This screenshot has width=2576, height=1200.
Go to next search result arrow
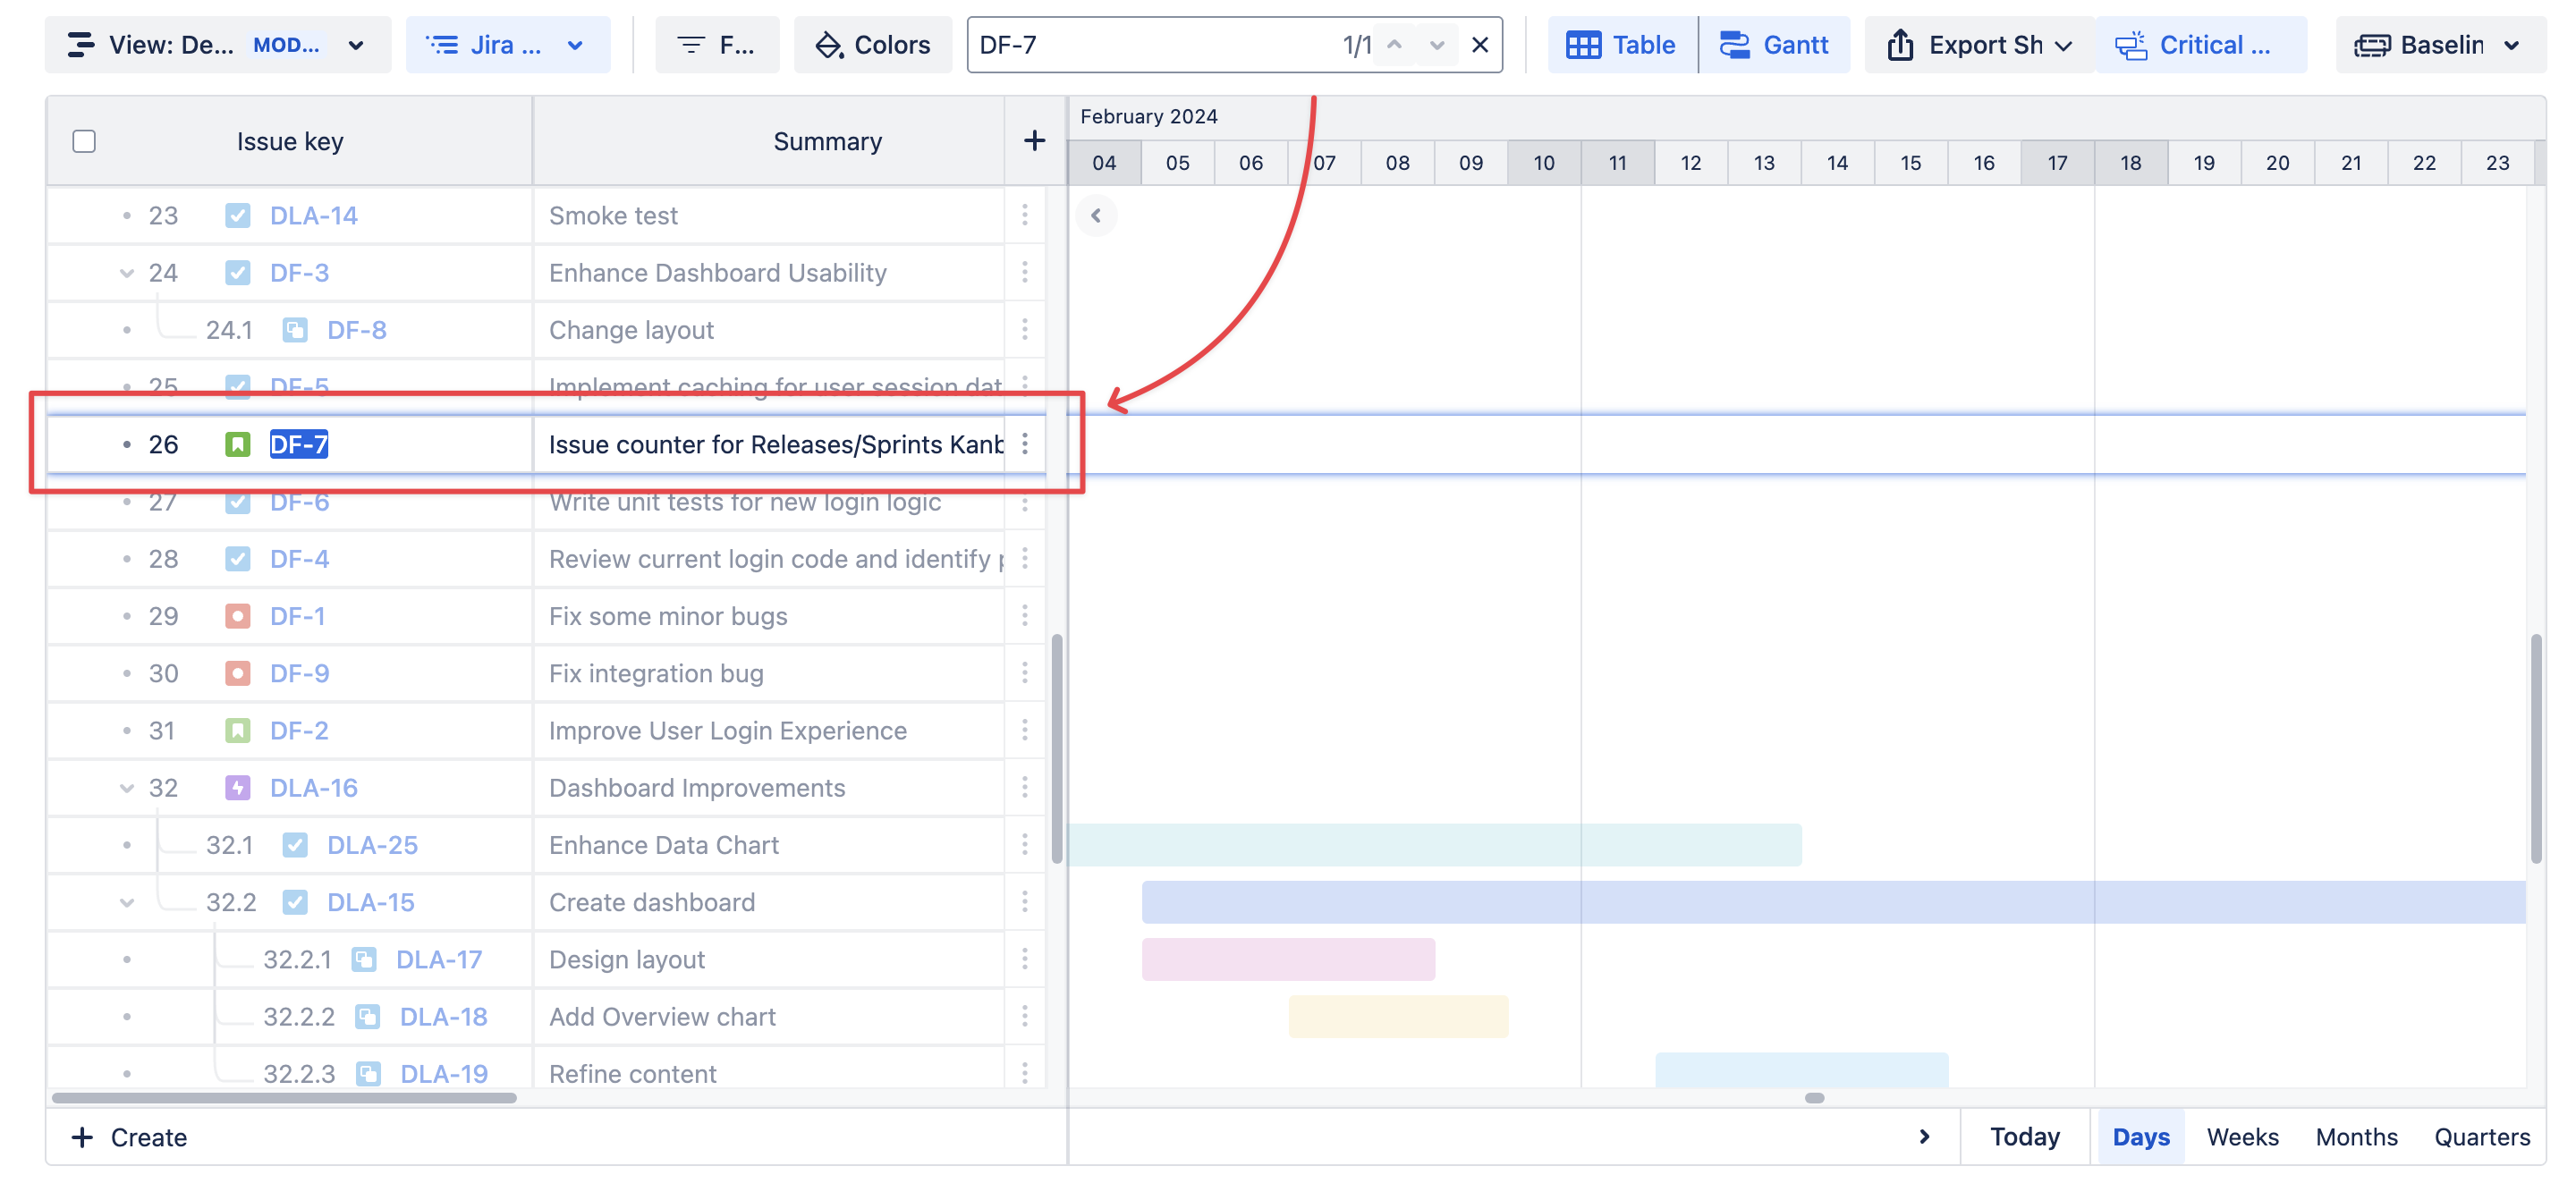[x=1436, y=45]
